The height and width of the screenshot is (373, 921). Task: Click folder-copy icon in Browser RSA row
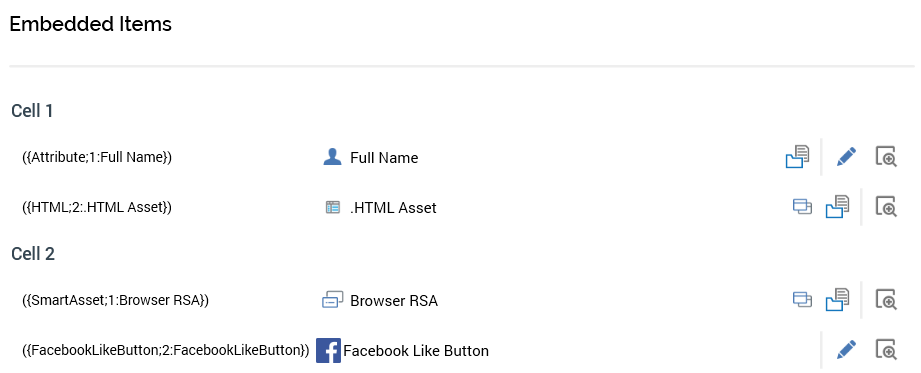(838, 300)
